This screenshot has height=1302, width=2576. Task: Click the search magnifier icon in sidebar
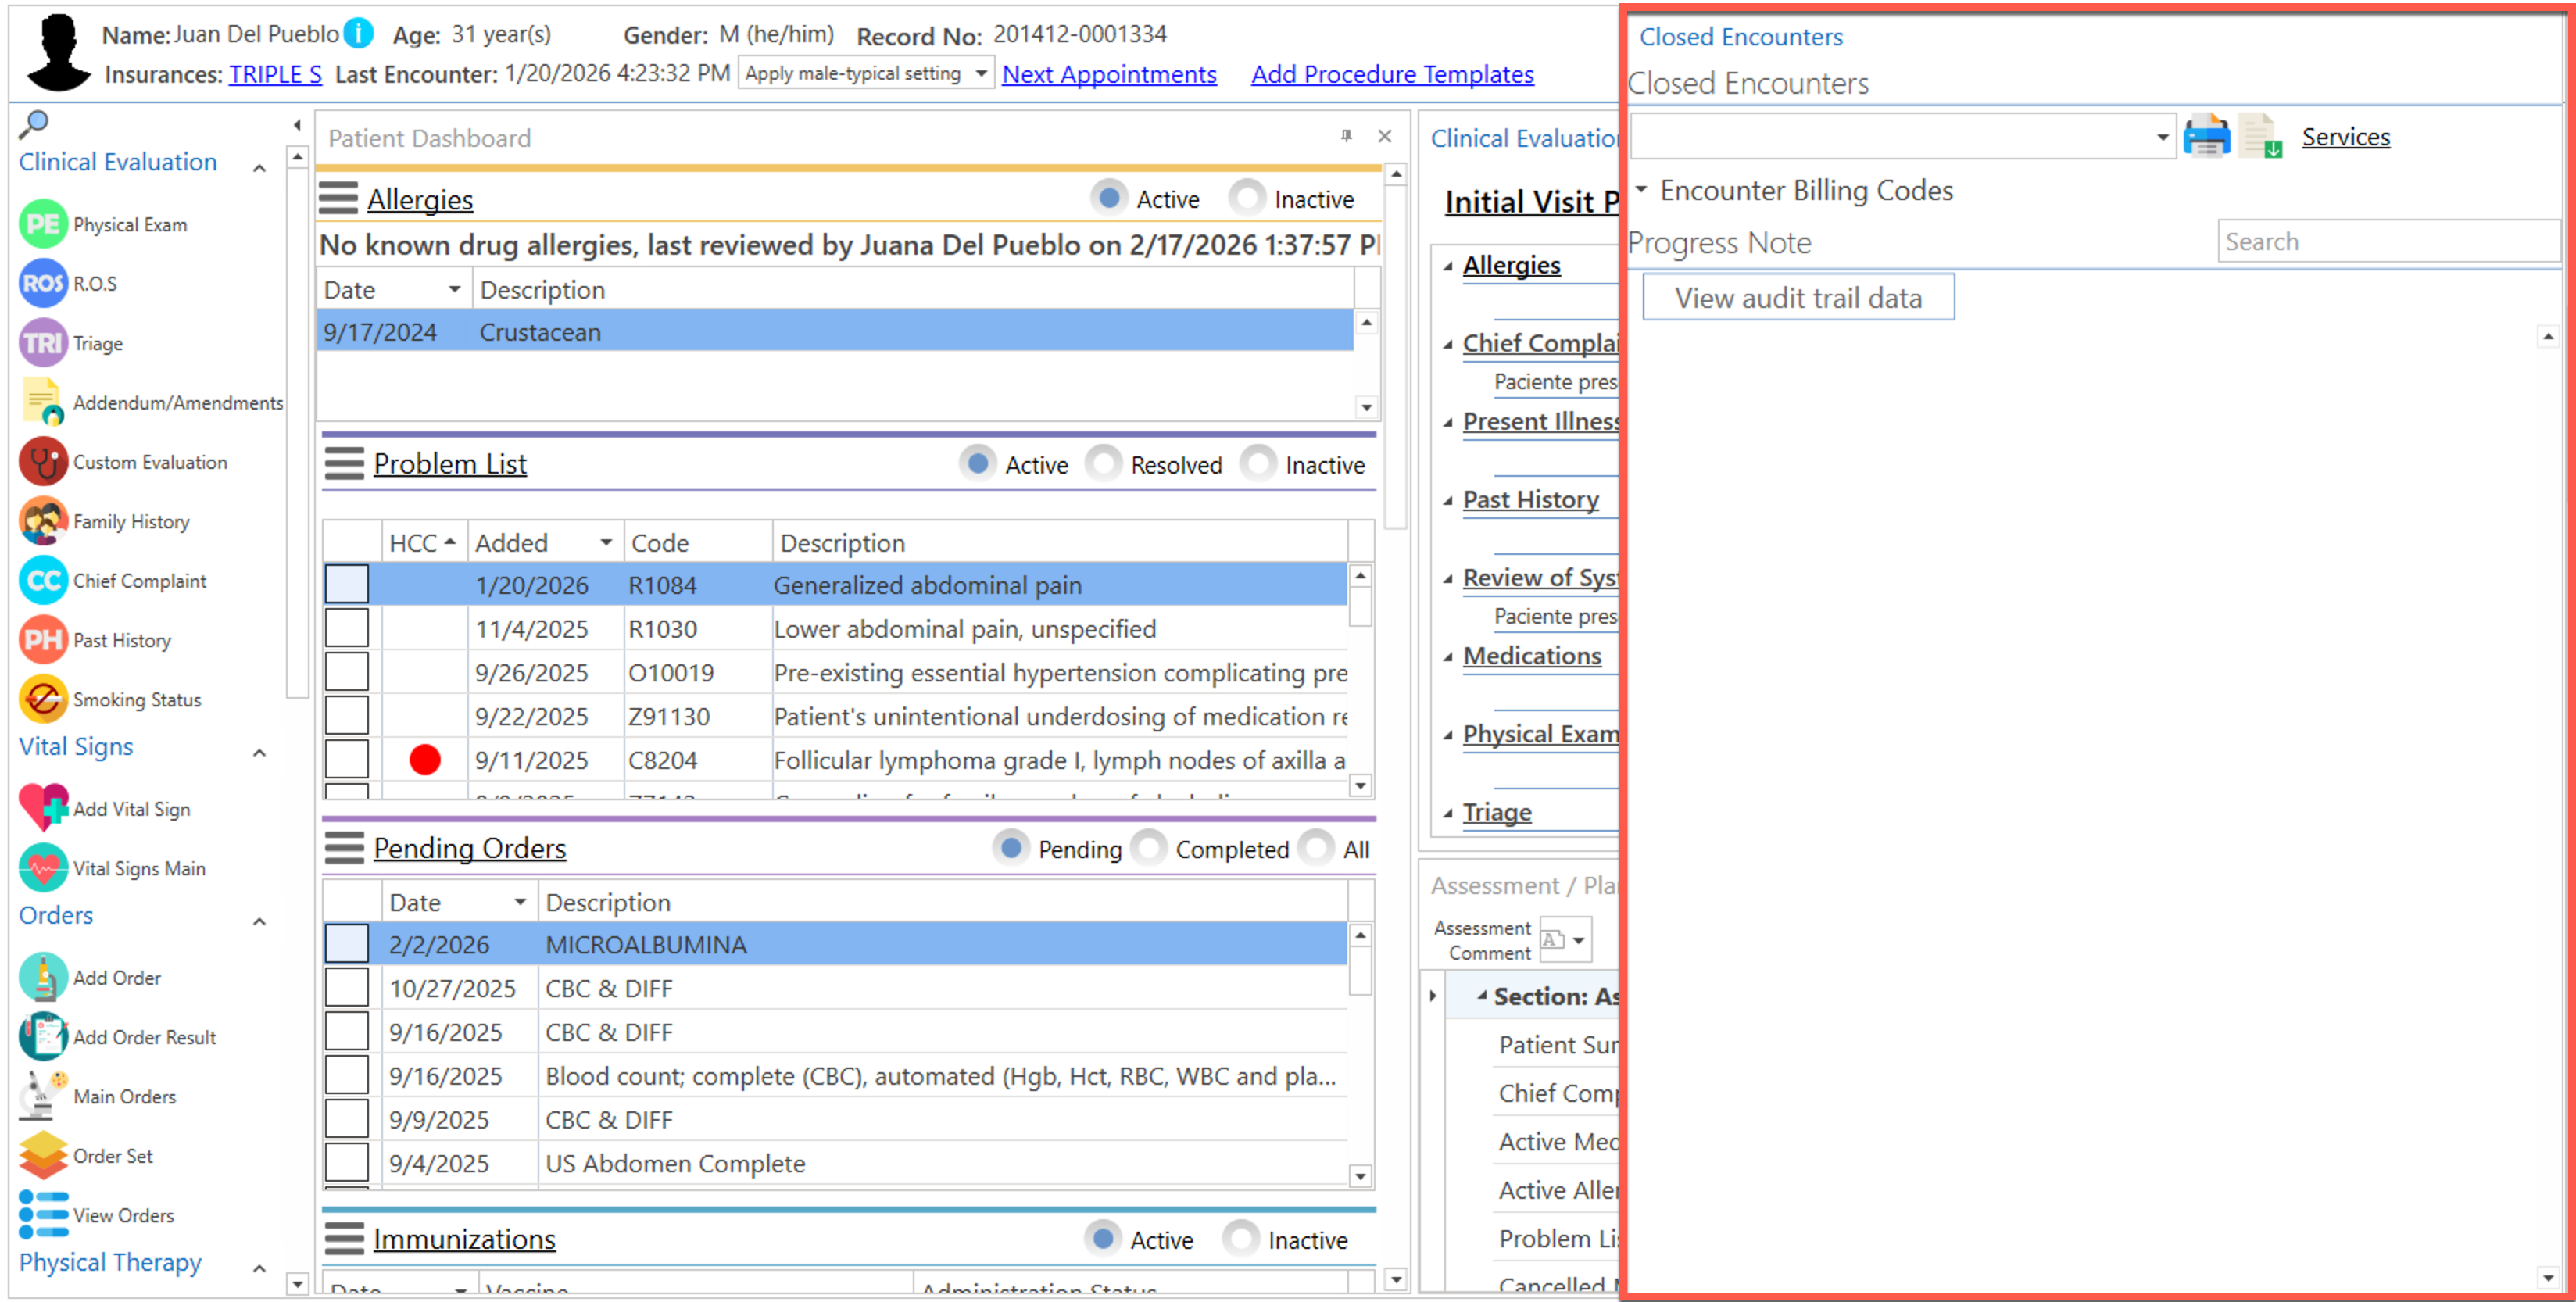pyautogui.click(x=34, y=123)
